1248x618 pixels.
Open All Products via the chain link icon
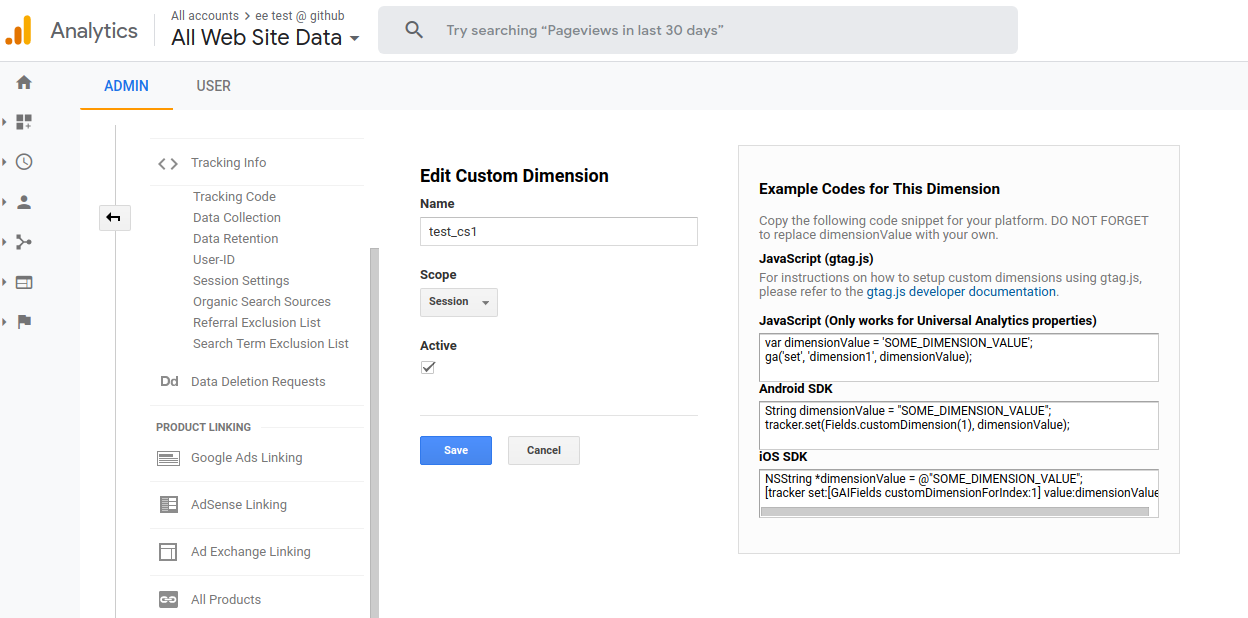[168, 599]
